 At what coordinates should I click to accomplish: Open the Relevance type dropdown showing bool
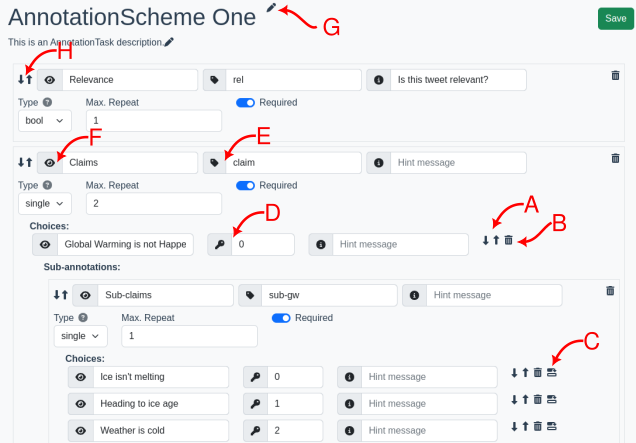tap(43, 121)
